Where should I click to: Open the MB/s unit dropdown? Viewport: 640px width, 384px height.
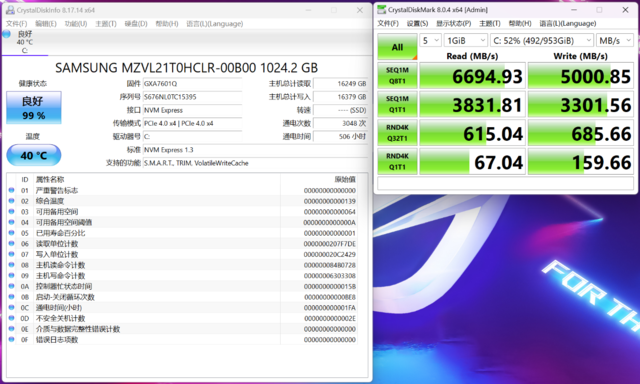point(615,40)
